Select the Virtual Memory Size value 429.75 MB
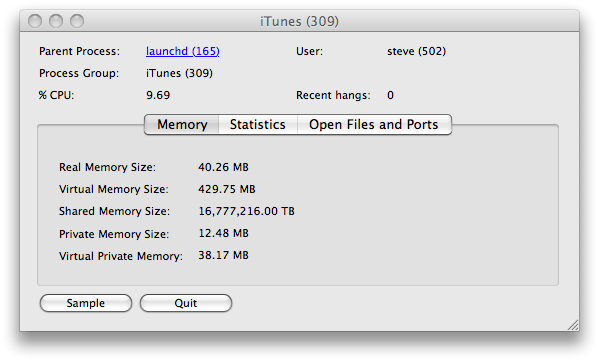The width and height of the screenshot is (599, 361). pyautogui.click(x=227, y=189)
